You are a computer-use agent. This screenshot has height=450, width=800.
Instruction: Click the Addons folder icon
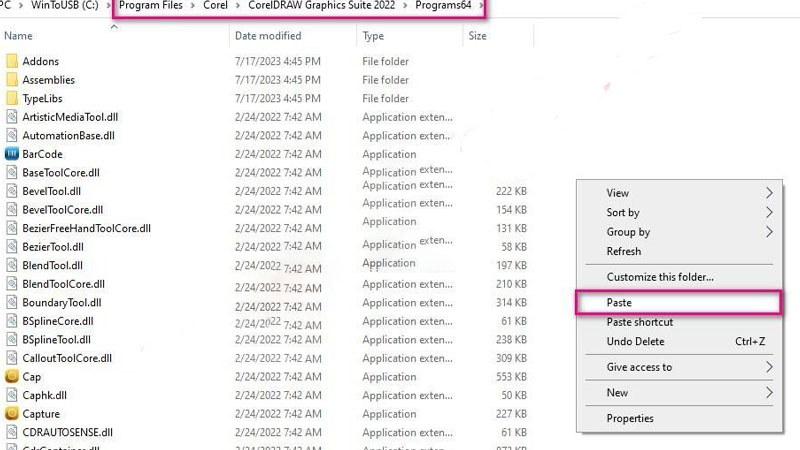[12, 62]
